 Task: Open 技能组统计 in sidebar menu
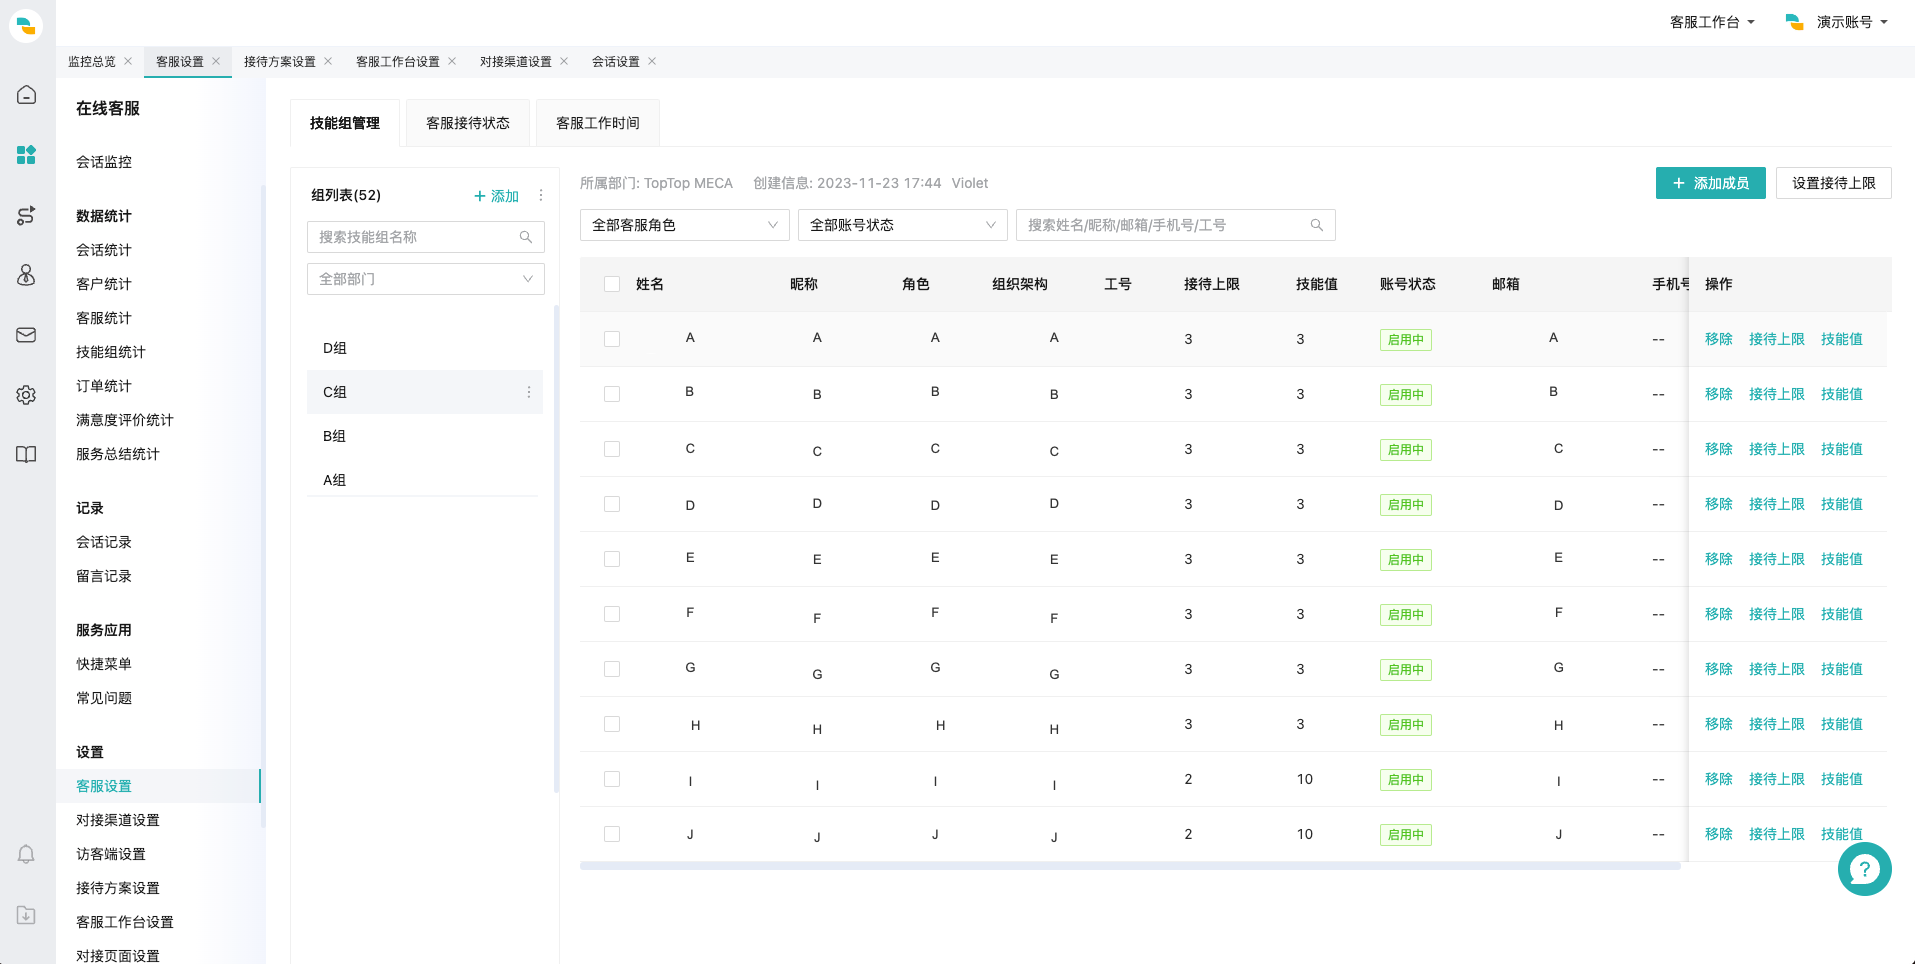point(111,352)
